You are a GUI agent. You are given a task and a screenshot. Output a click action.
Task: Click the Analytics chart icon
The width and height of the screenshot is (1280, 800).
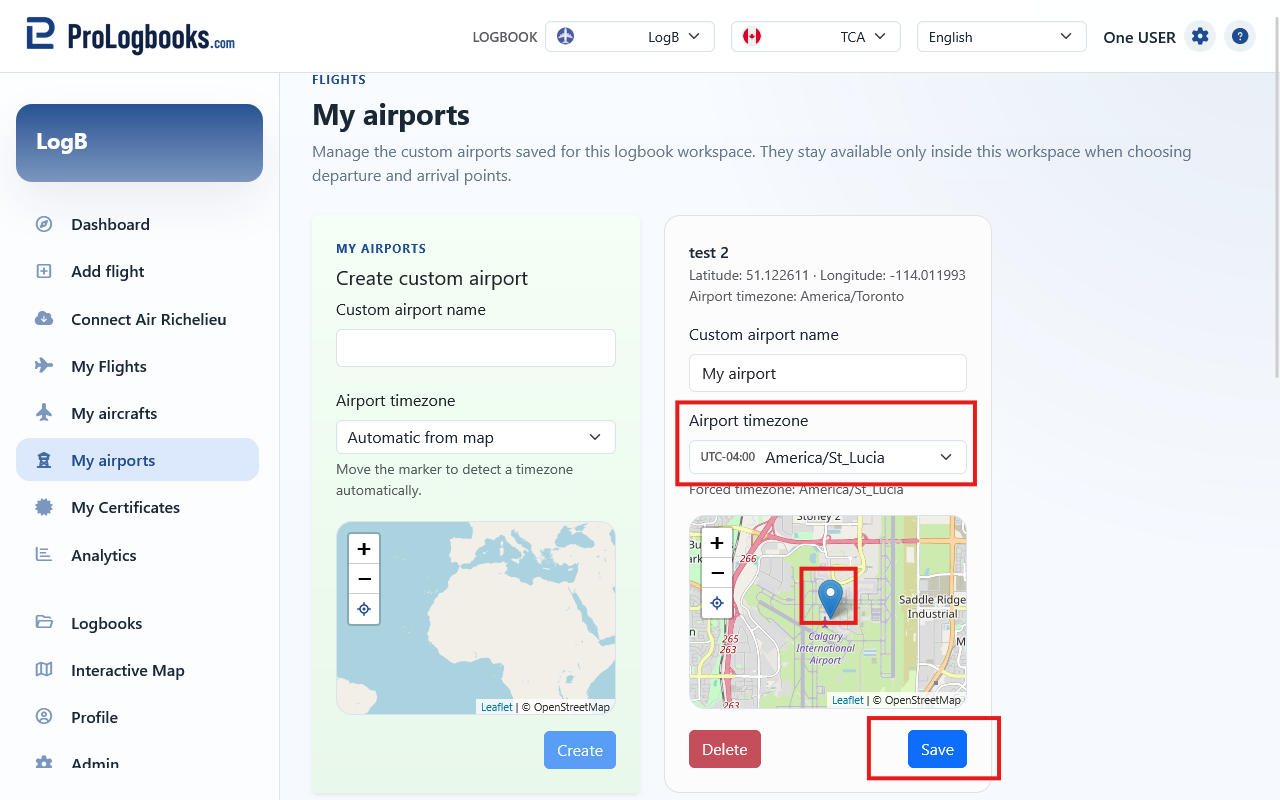(x=44, y=555)
